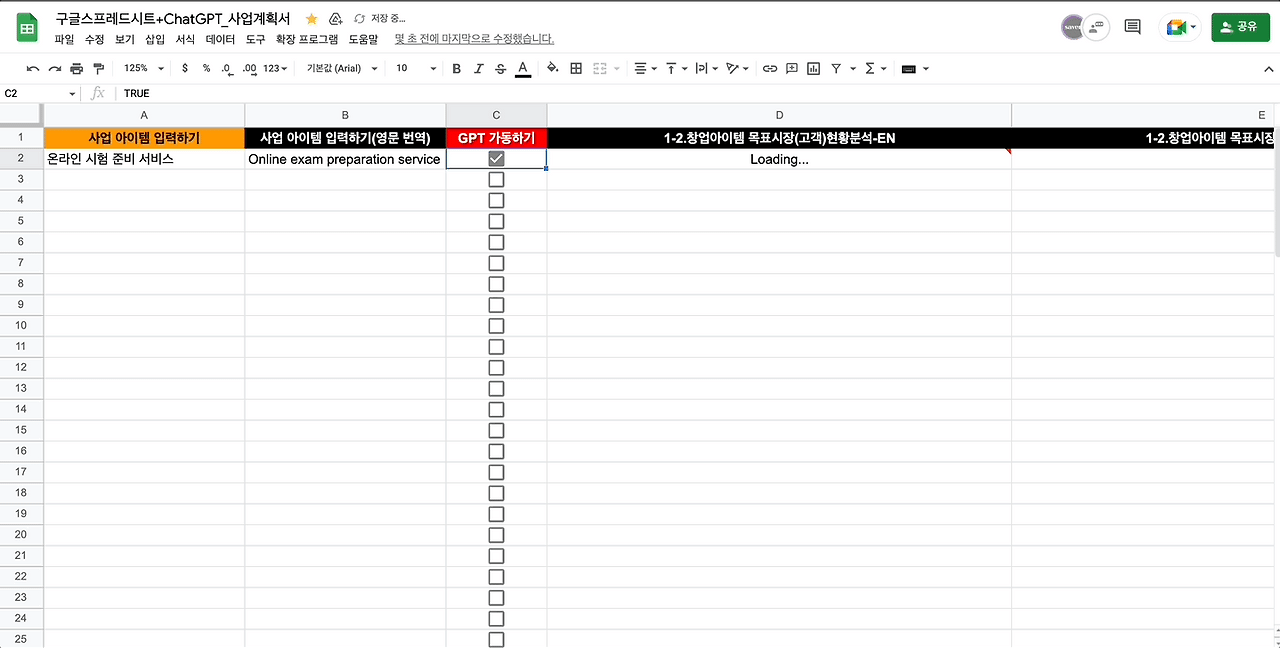Check the checkbox in row 17
Viewport: 1280px width, 648px height.
[x=496, y=472]
